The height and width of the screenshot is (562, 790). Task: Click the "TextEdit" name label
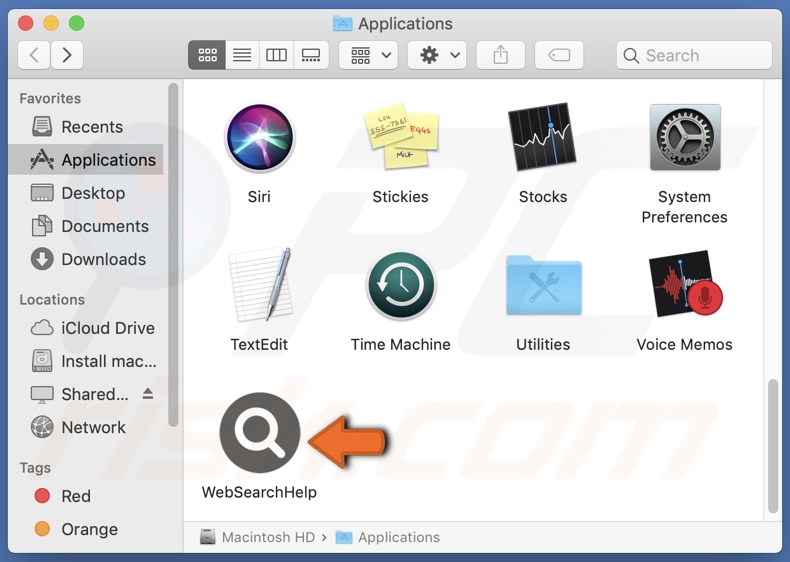259,345
